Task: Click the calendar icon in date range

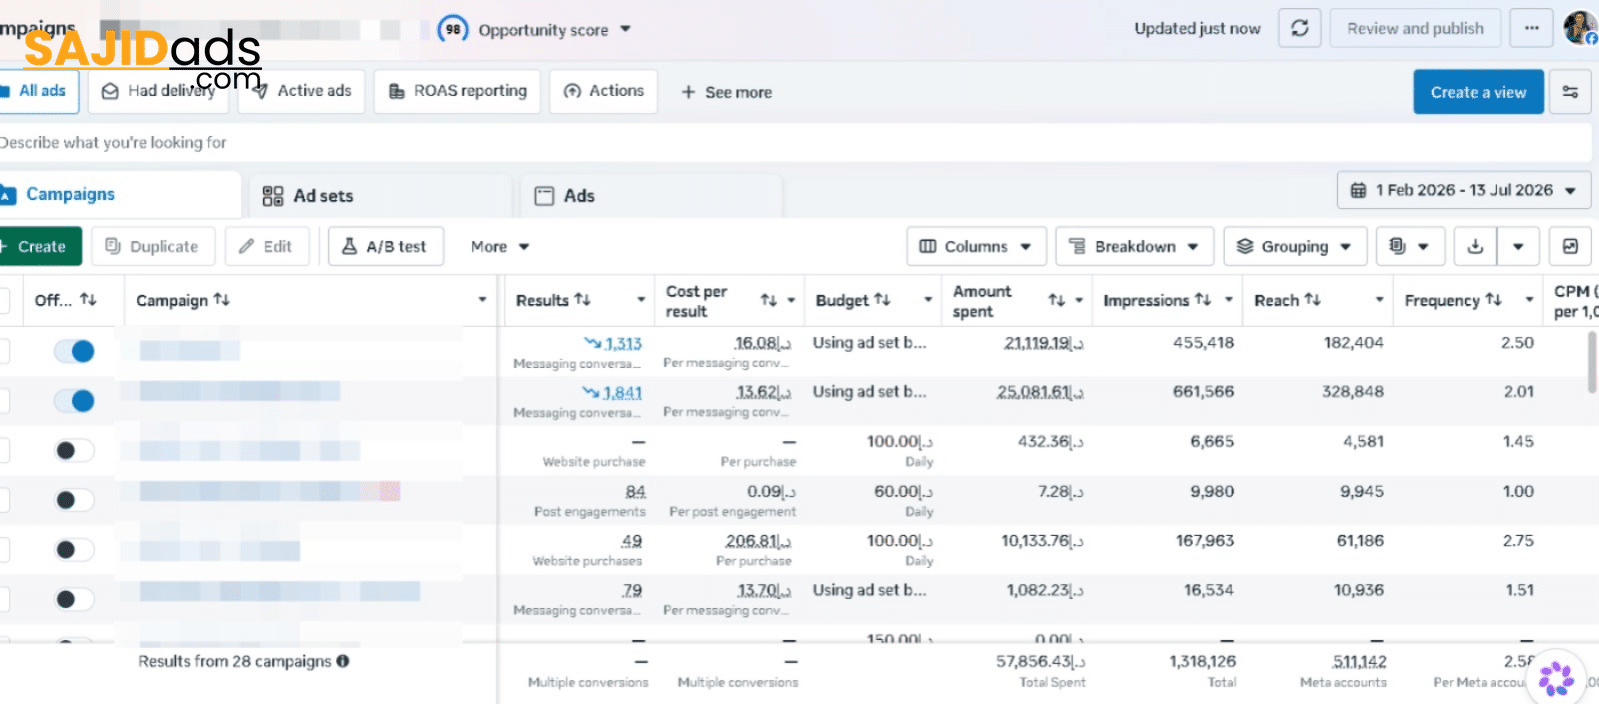Action: coord(1358,190)
